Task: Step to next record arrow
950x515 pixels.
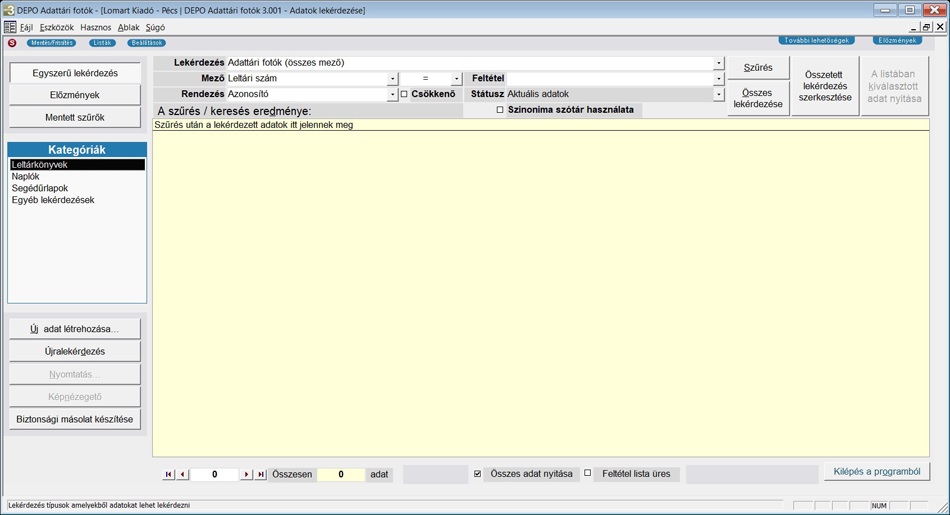Action: pos(247,475)
